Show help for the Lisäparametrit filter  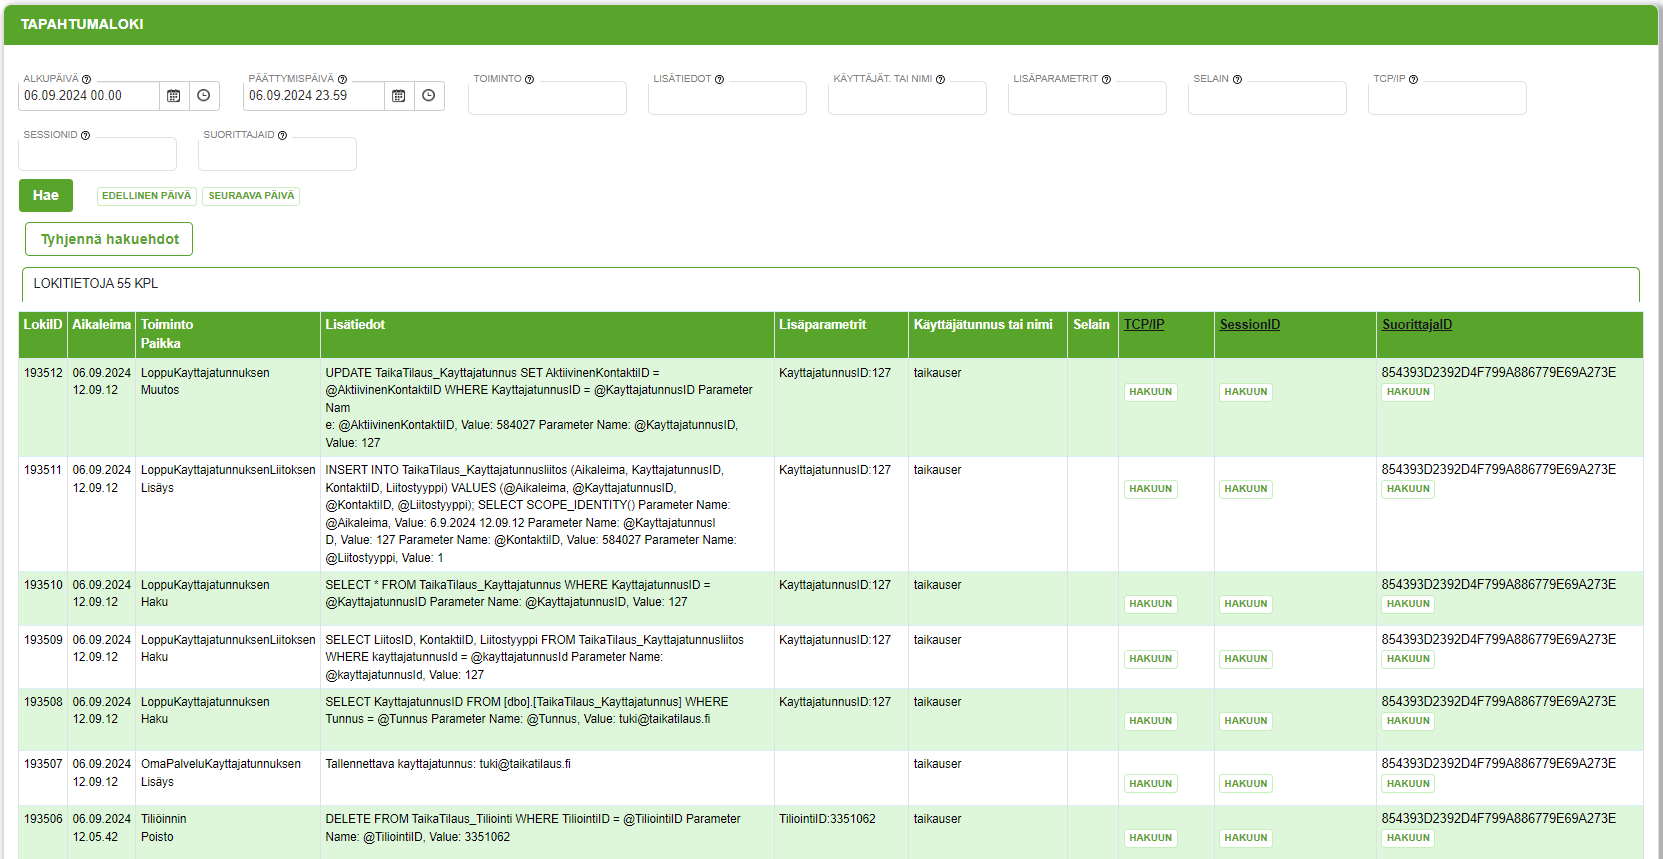click(x=1106, y=79)
